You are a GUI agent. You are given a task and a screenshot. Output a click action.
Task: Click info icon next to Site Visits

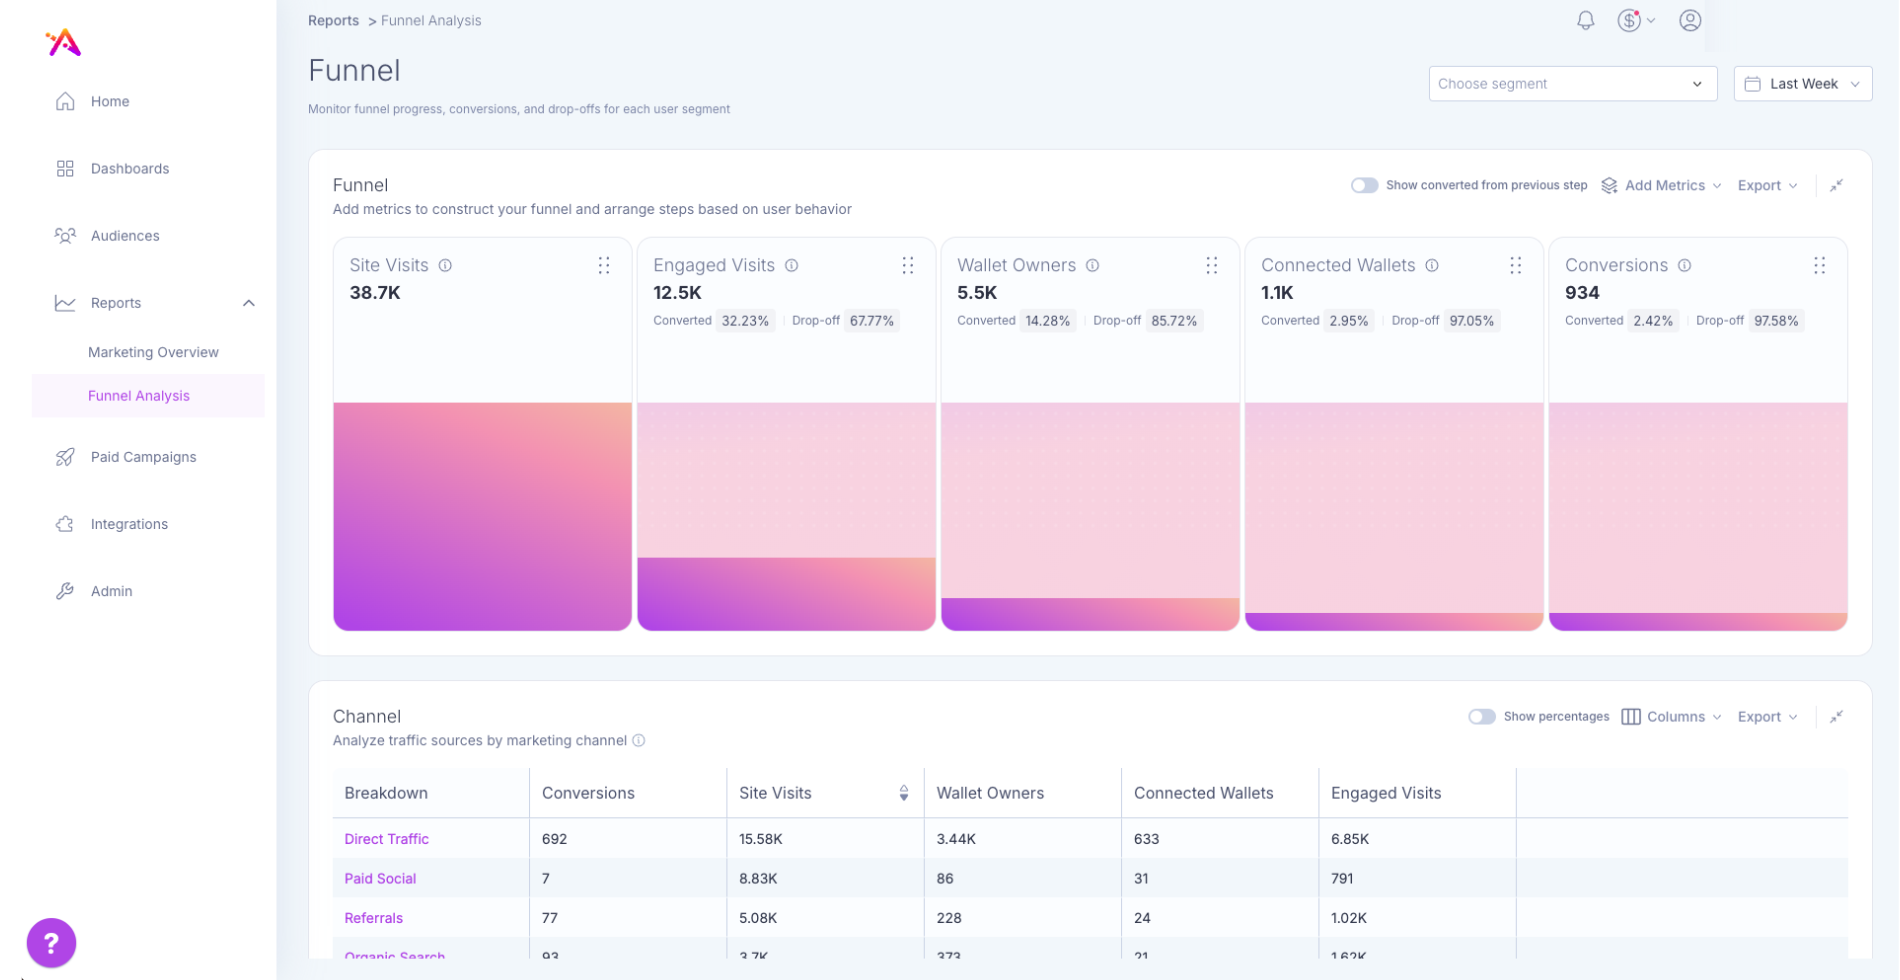click(x=445, y=265)
